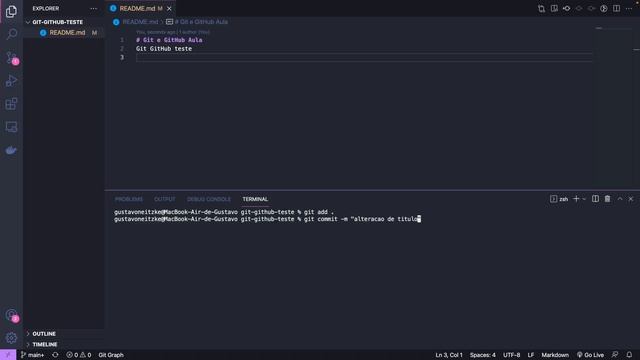The width and height of the screenshot is (640, 360).
Task: Open the Explorer view in activity bar
Action: [x=11, y=11]
